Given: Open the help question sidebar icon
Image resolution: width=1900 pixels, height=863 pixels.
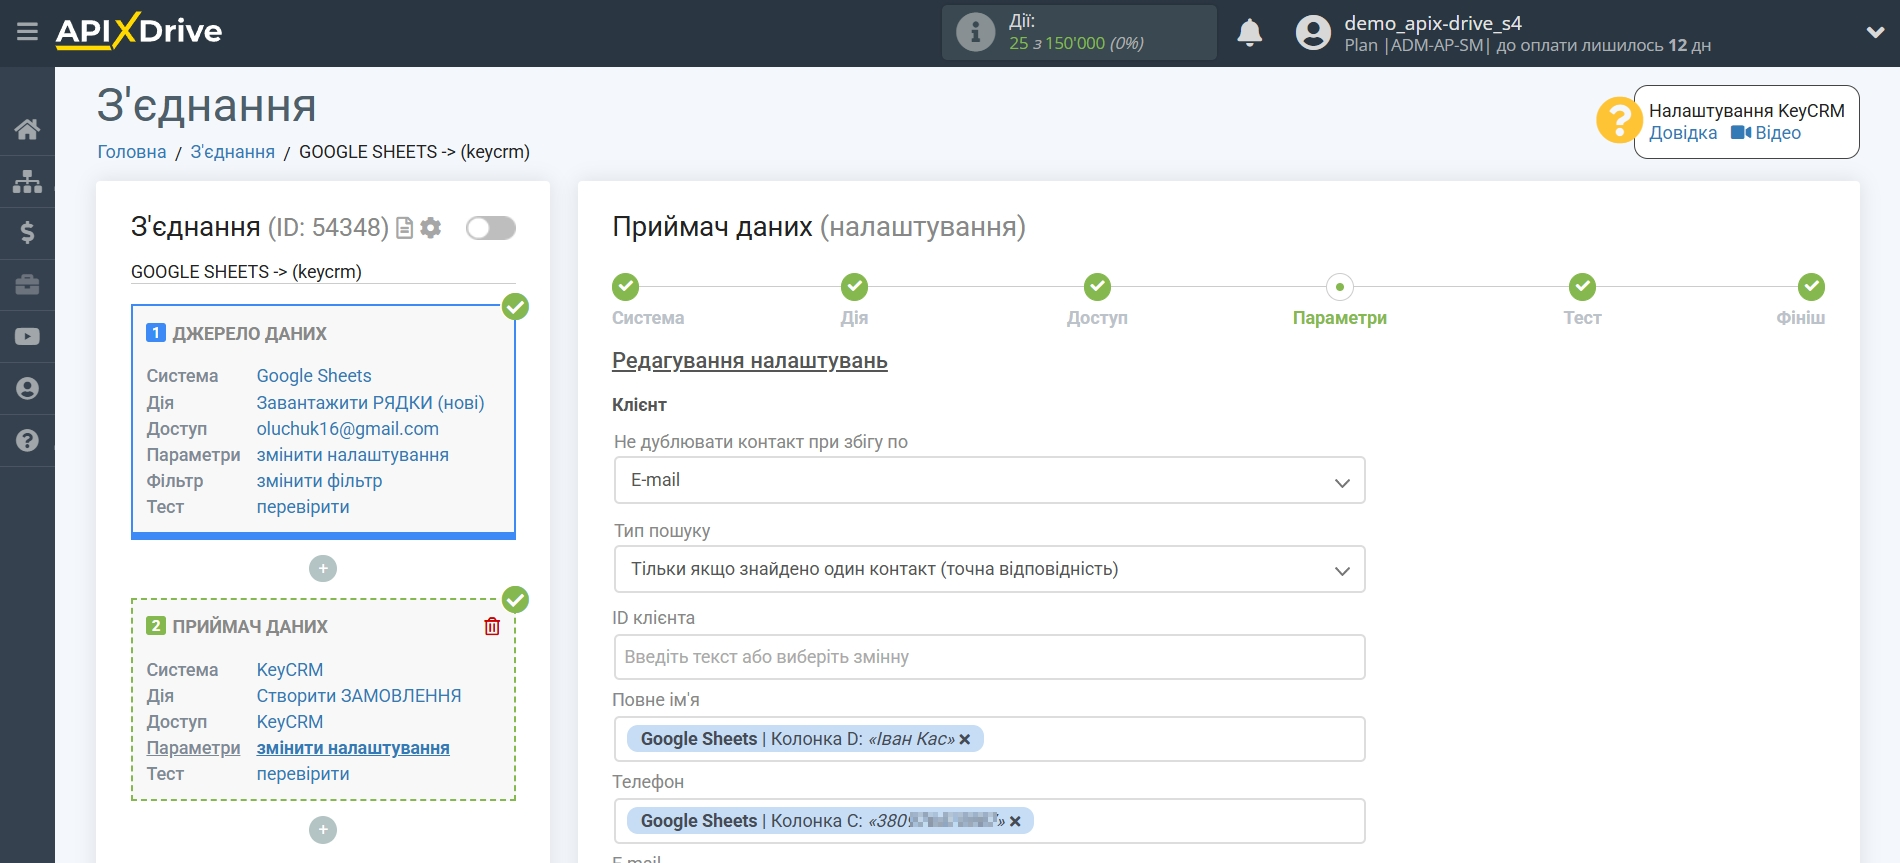Looking at the screenshot, I should (x=27, y=441).
